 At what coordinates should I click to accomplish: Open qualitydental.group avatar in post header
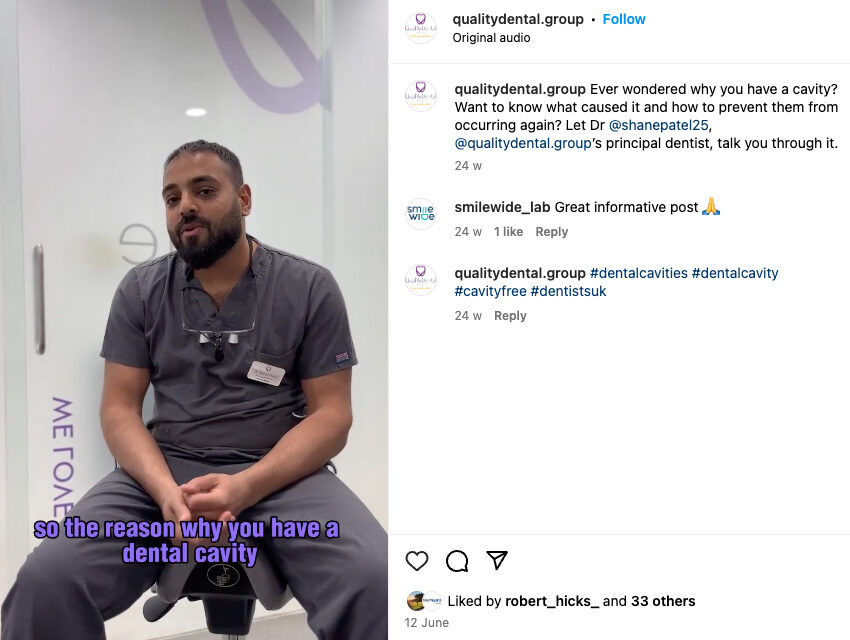[421, 28]
